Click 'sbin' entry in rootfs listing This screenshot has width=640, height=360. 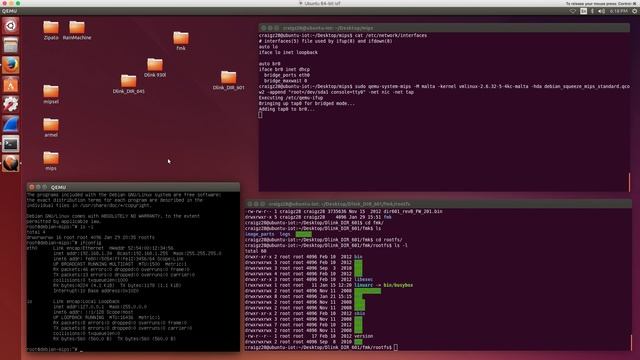[x=360, y=313]
